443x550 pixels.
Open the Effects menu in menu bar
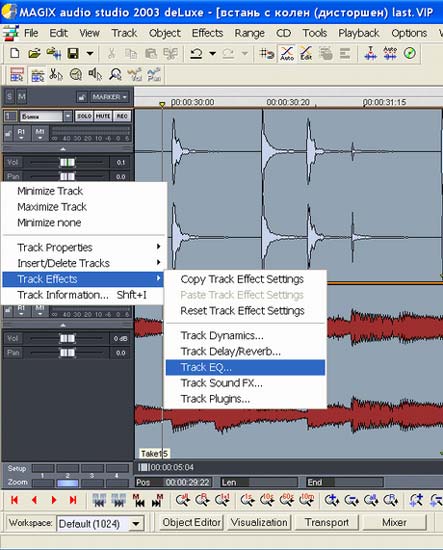point(207,33)
